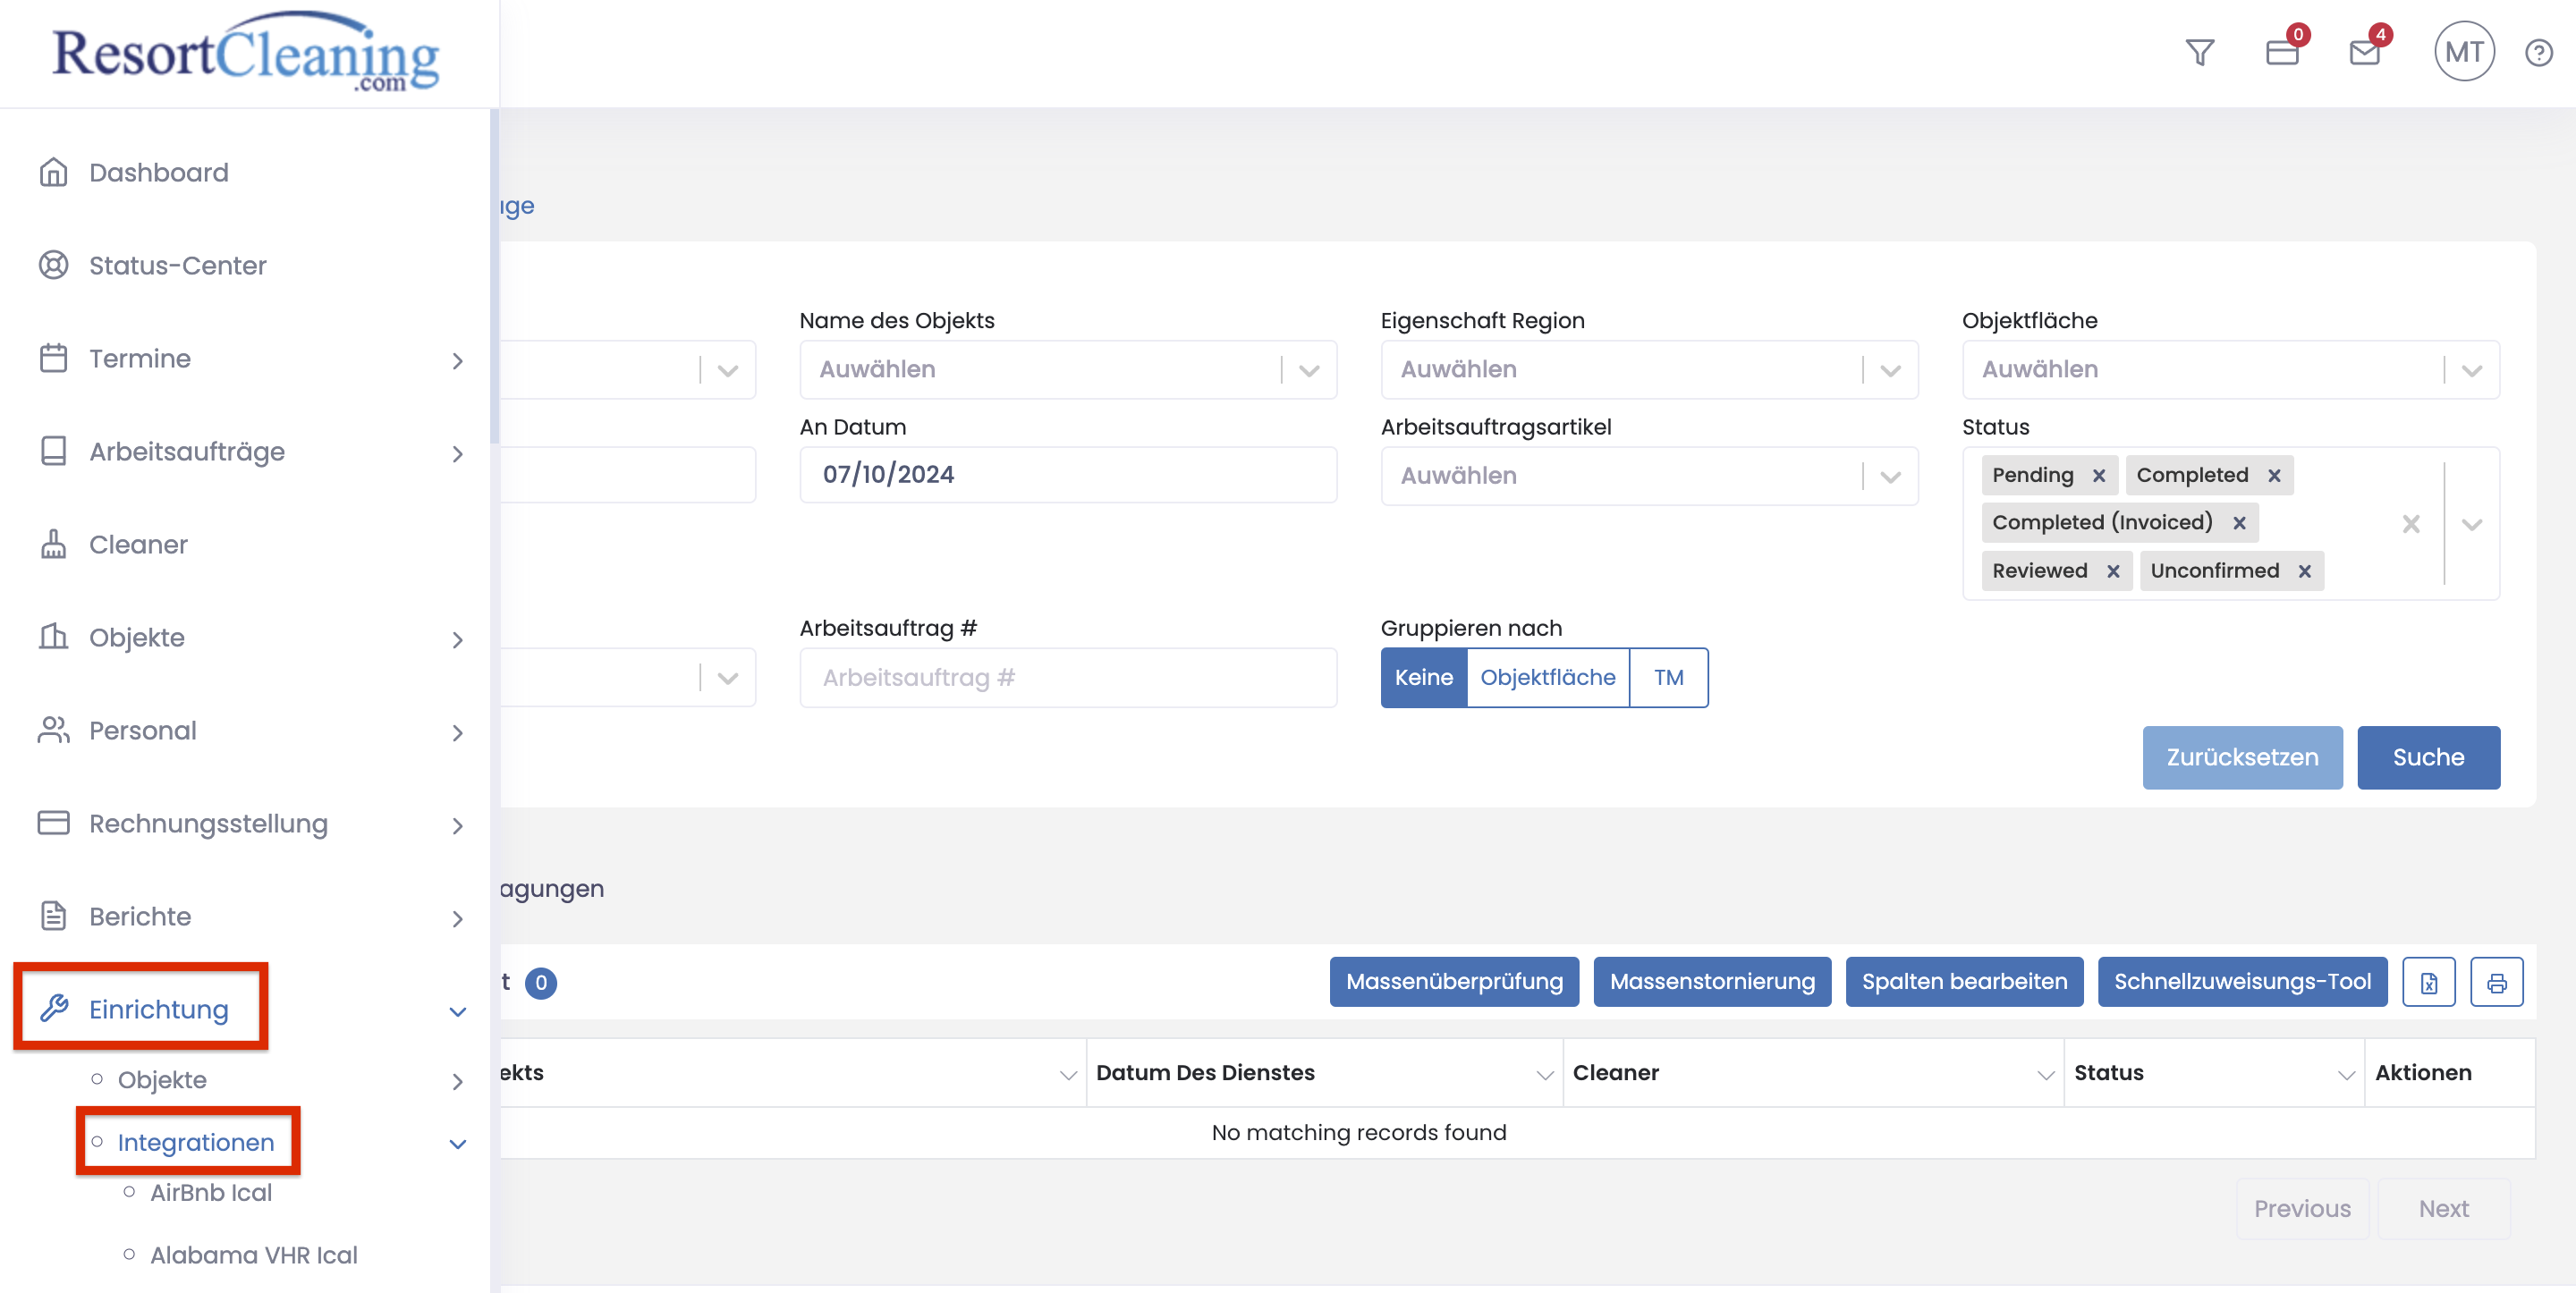Screen dimensions: 2576x1293
Task: Open Status-Center from the sidebar
Action: 177,265
